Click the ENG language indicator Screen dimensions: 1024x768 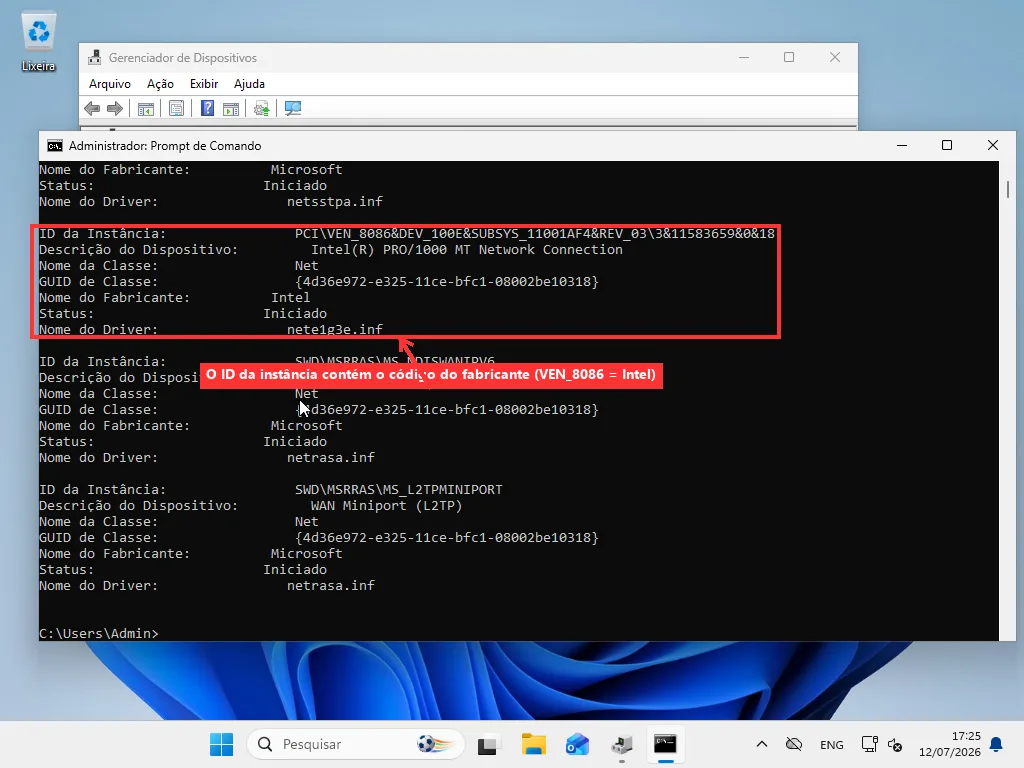[x=831, y=744]
